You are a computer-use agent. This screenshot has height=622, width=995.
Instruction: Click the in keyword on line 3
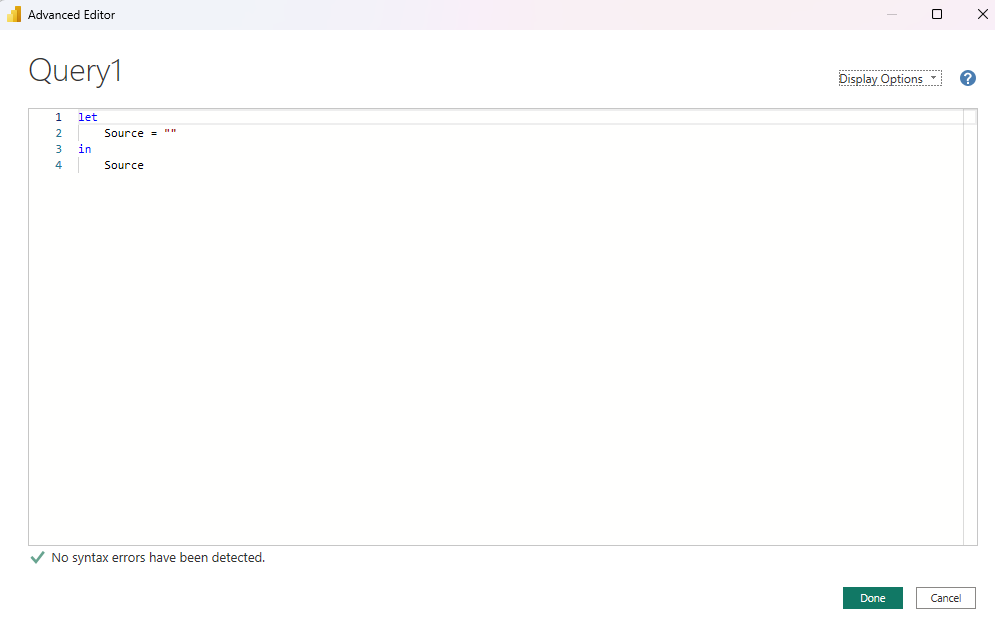click(x=84, y=148)
